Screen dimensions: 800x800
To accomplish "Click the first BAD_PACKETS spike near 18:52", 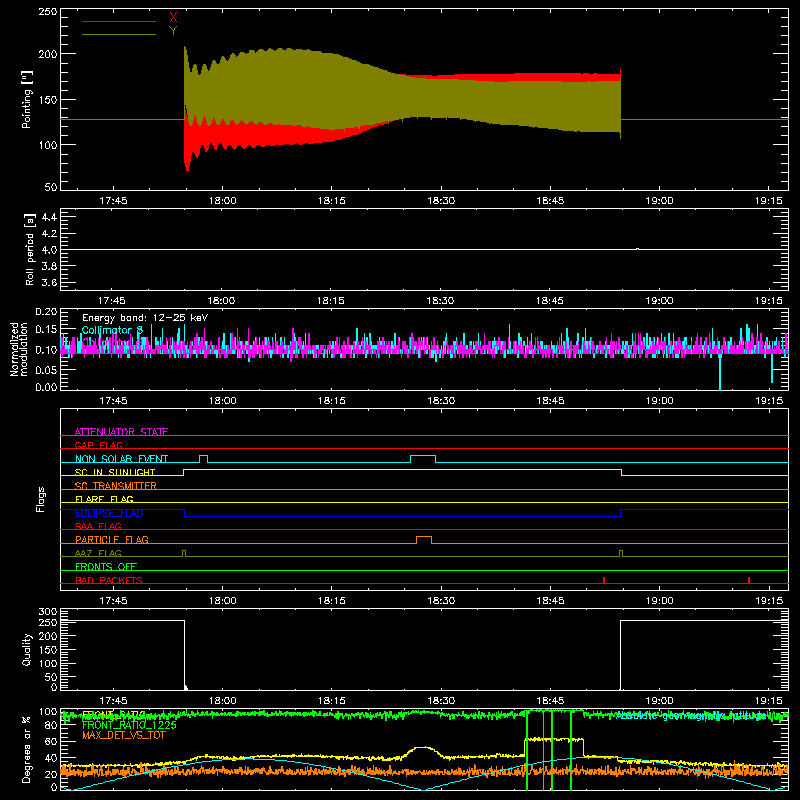I will click(x=604, y=580).
